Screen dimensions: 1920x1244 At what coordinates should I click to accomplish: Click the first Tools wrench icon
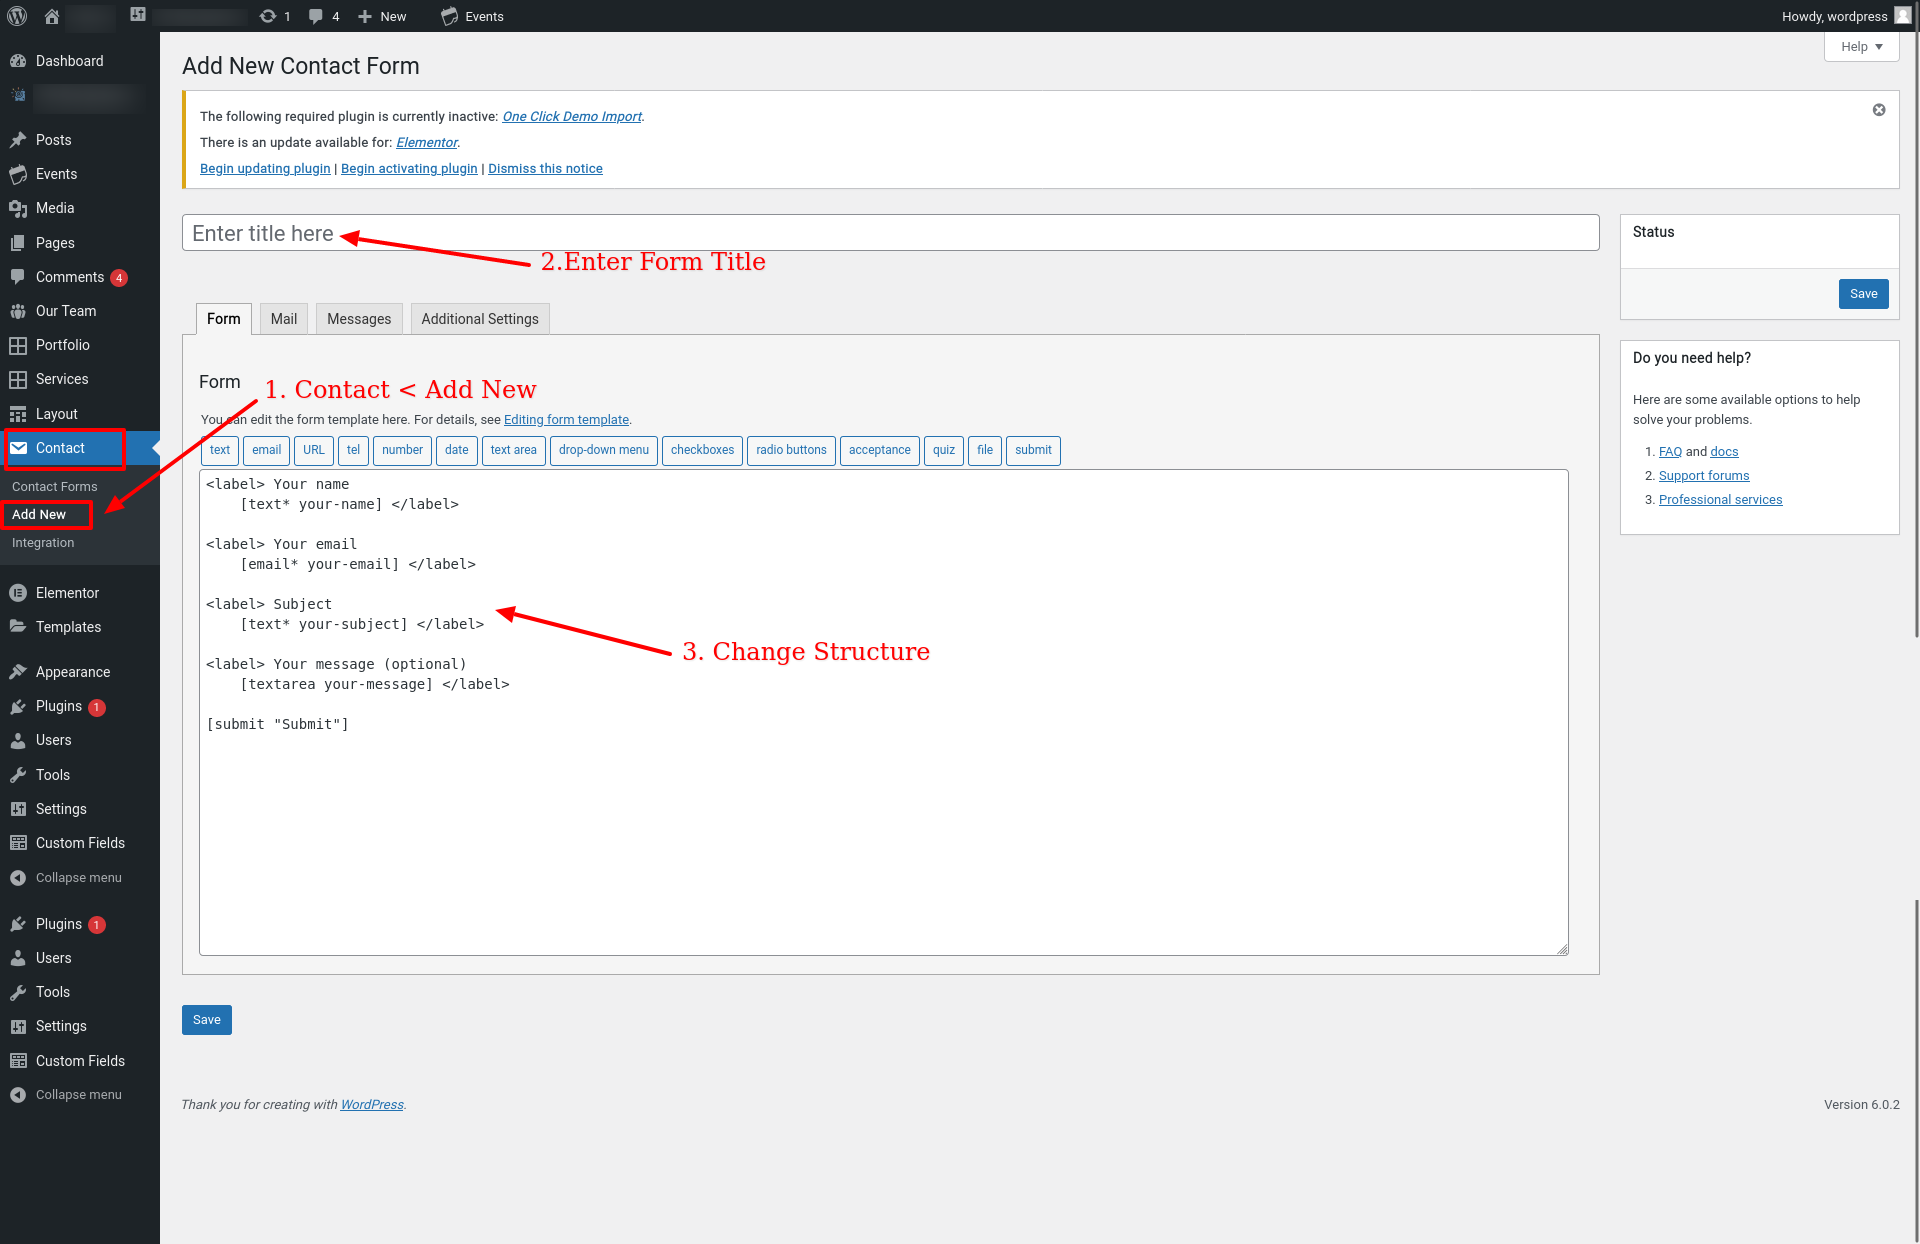(x=18, y=775)
